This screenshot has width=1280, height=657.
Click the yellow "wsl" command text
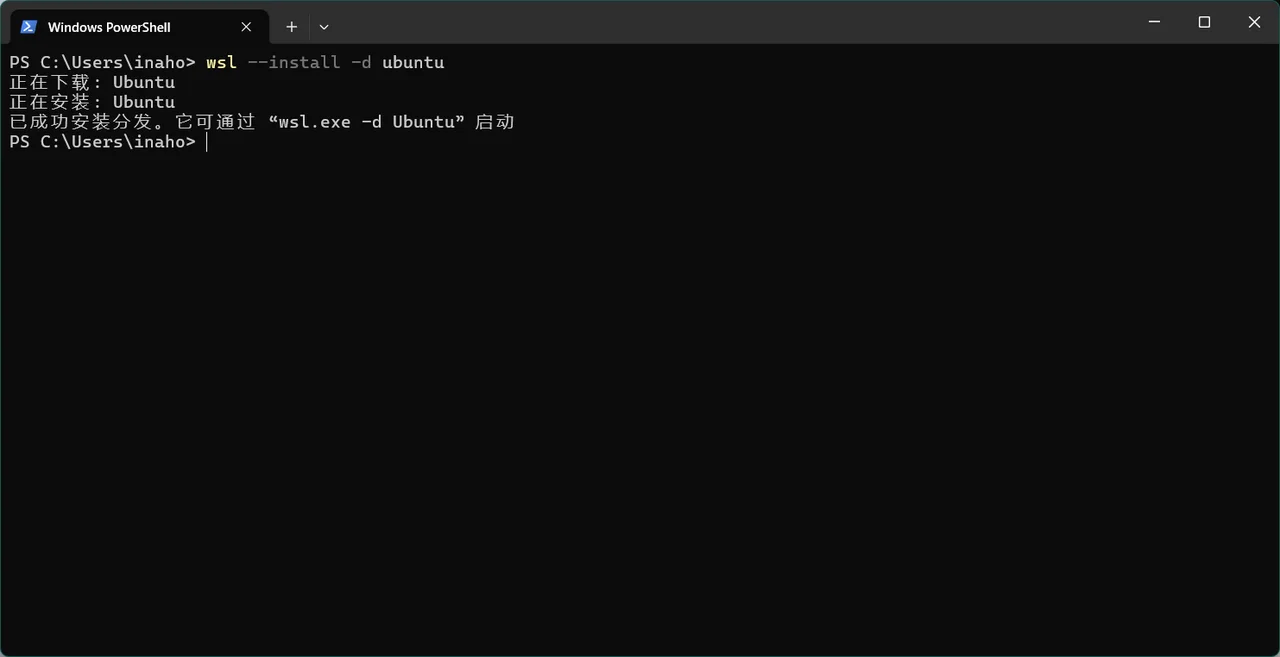221,62
